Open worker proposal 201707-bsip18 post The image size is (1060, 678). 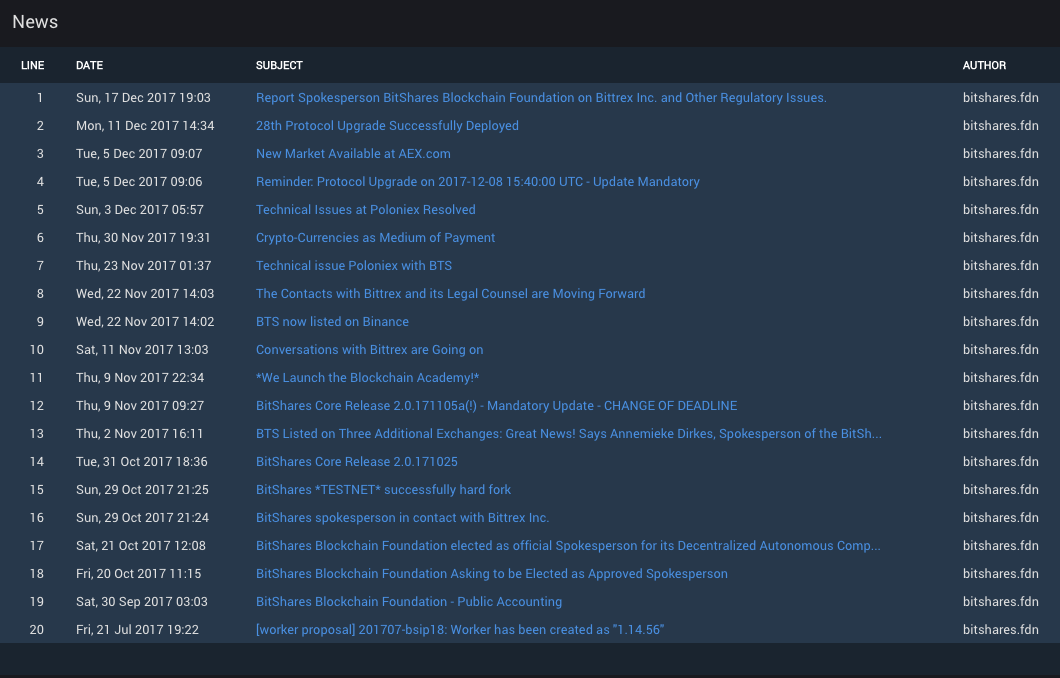(460, 630)
